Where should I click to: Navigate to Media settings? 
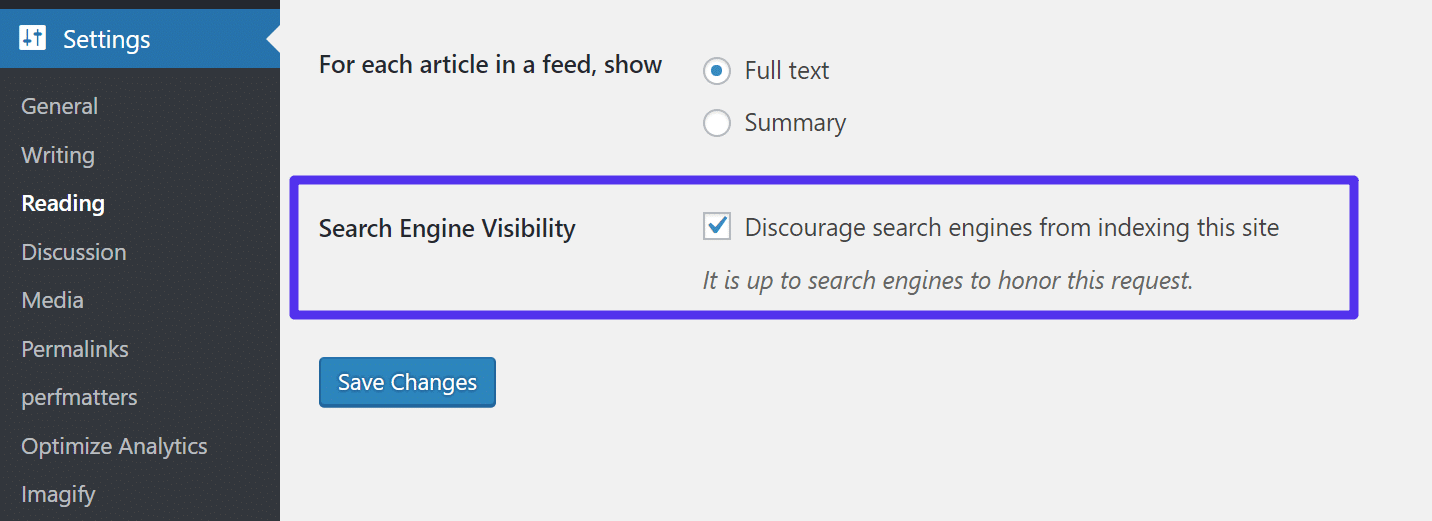(52, 300)
